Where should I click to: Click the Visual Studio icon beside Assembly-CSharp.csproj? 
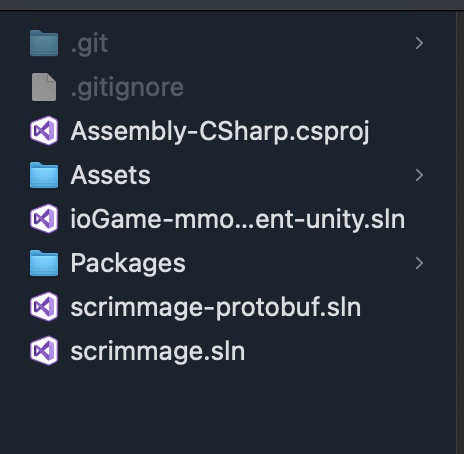[44, 131]
